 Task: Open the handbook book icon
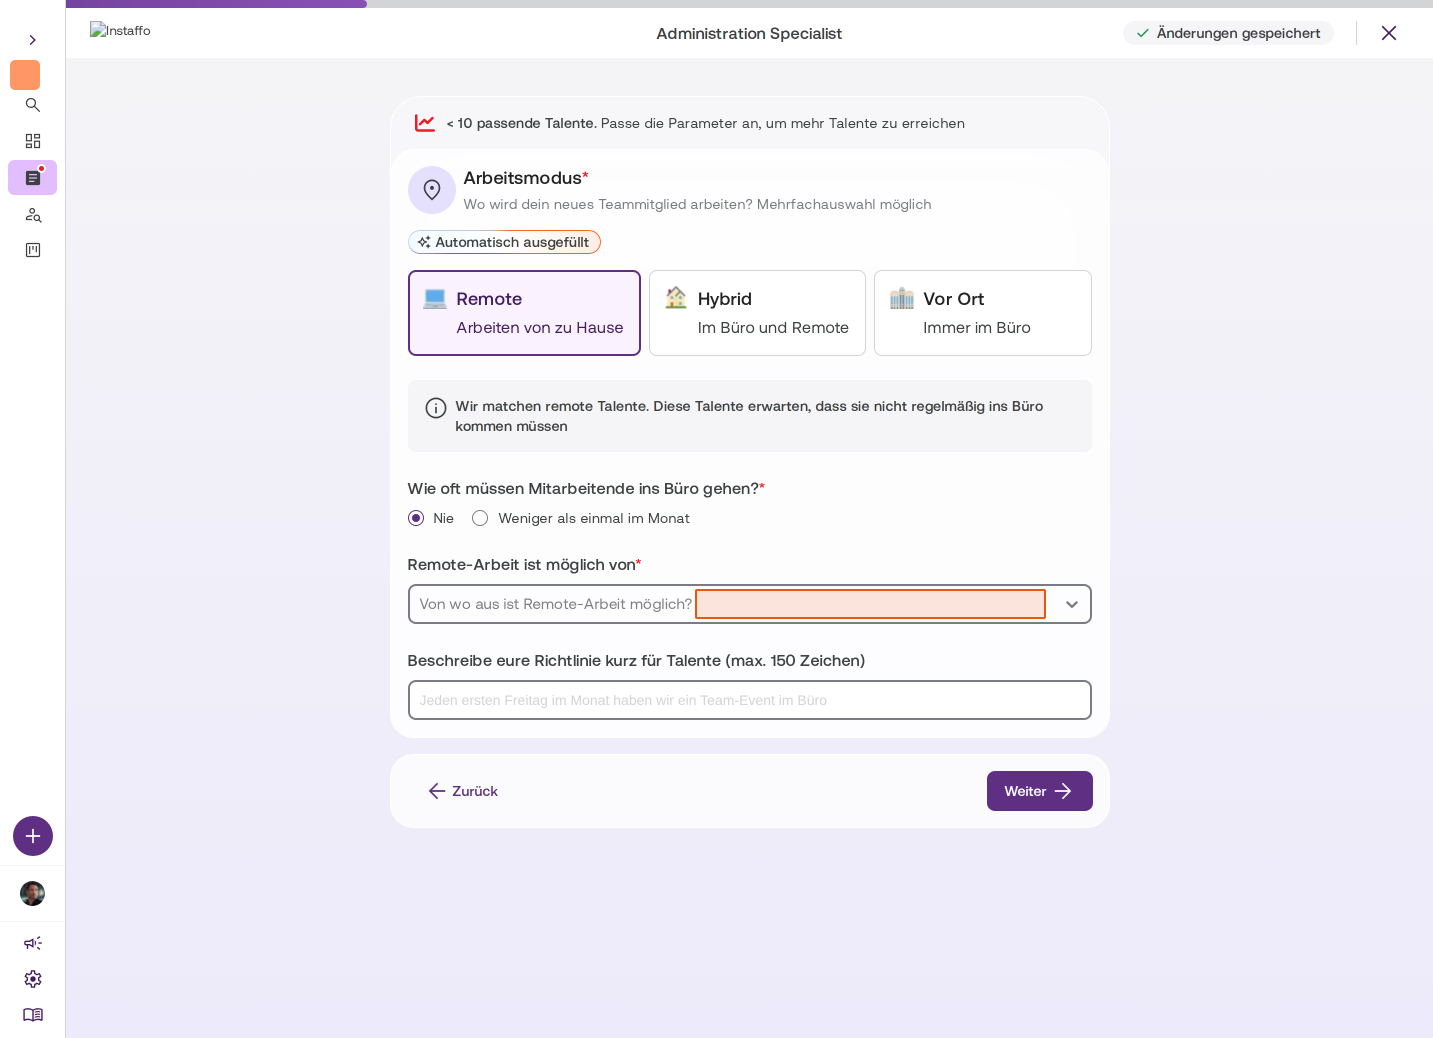point(33,1015)
